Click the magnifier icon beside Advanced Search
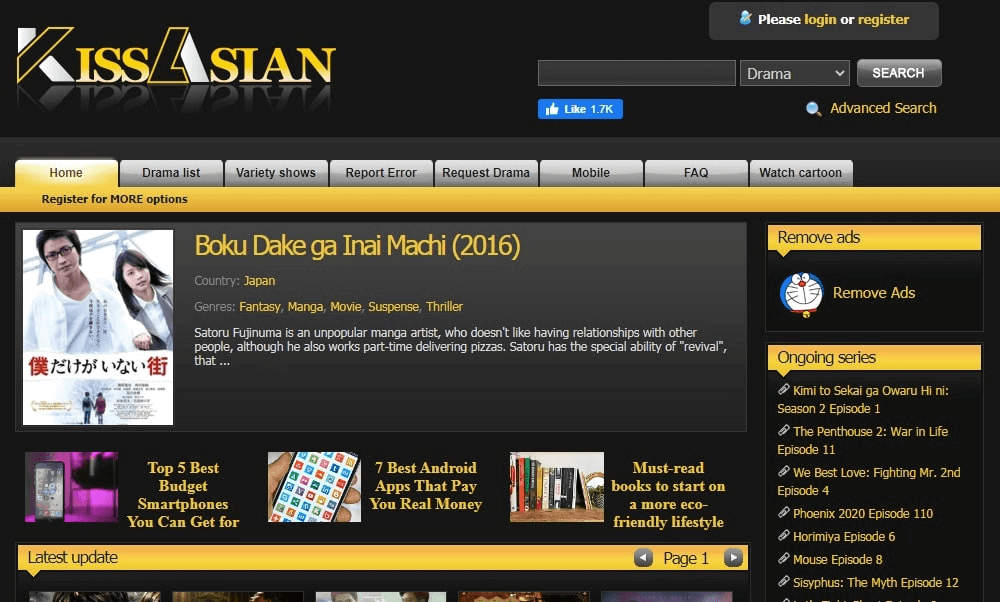1000x602 pixels. (x=813, y=109)
